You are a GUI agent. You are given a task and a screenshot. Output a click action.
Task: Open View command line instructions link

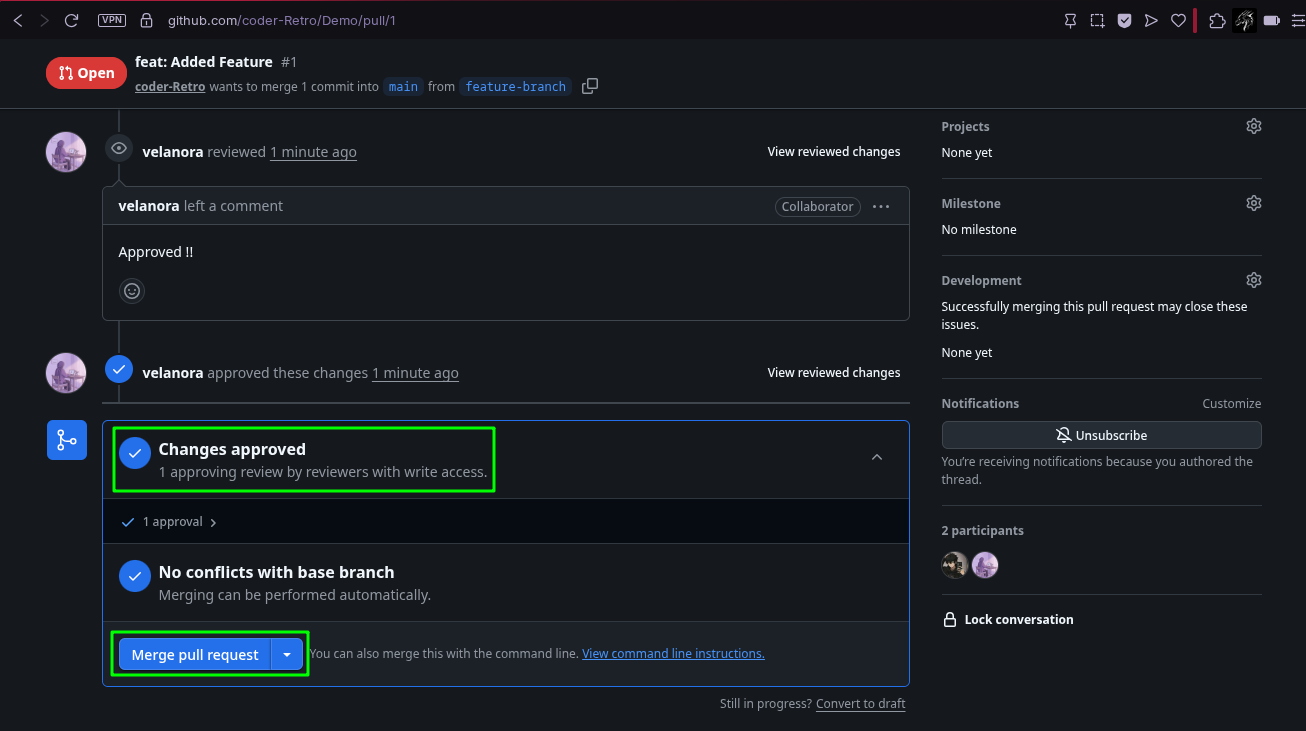pos(673,654)
